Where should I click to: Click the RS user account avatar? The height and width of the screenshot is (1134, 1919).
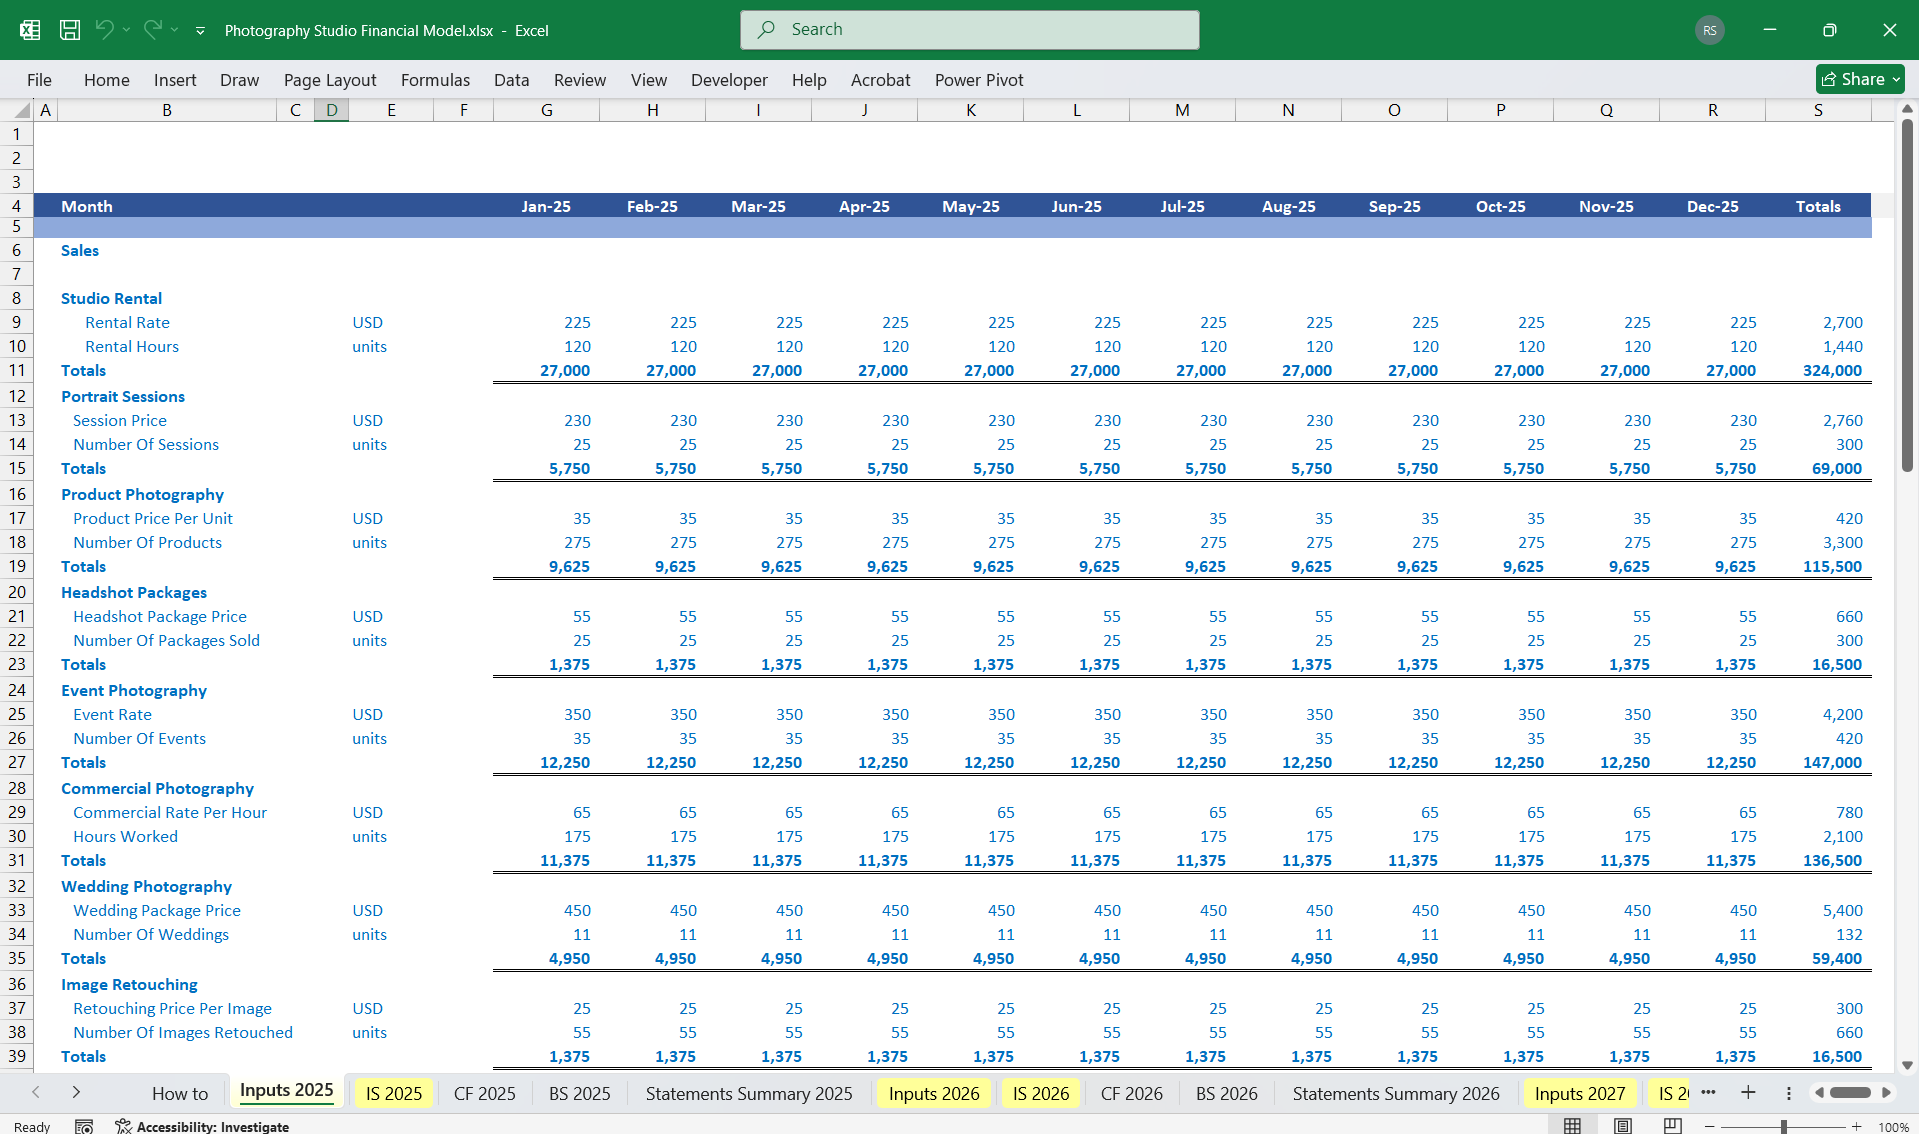[1710, 30]
